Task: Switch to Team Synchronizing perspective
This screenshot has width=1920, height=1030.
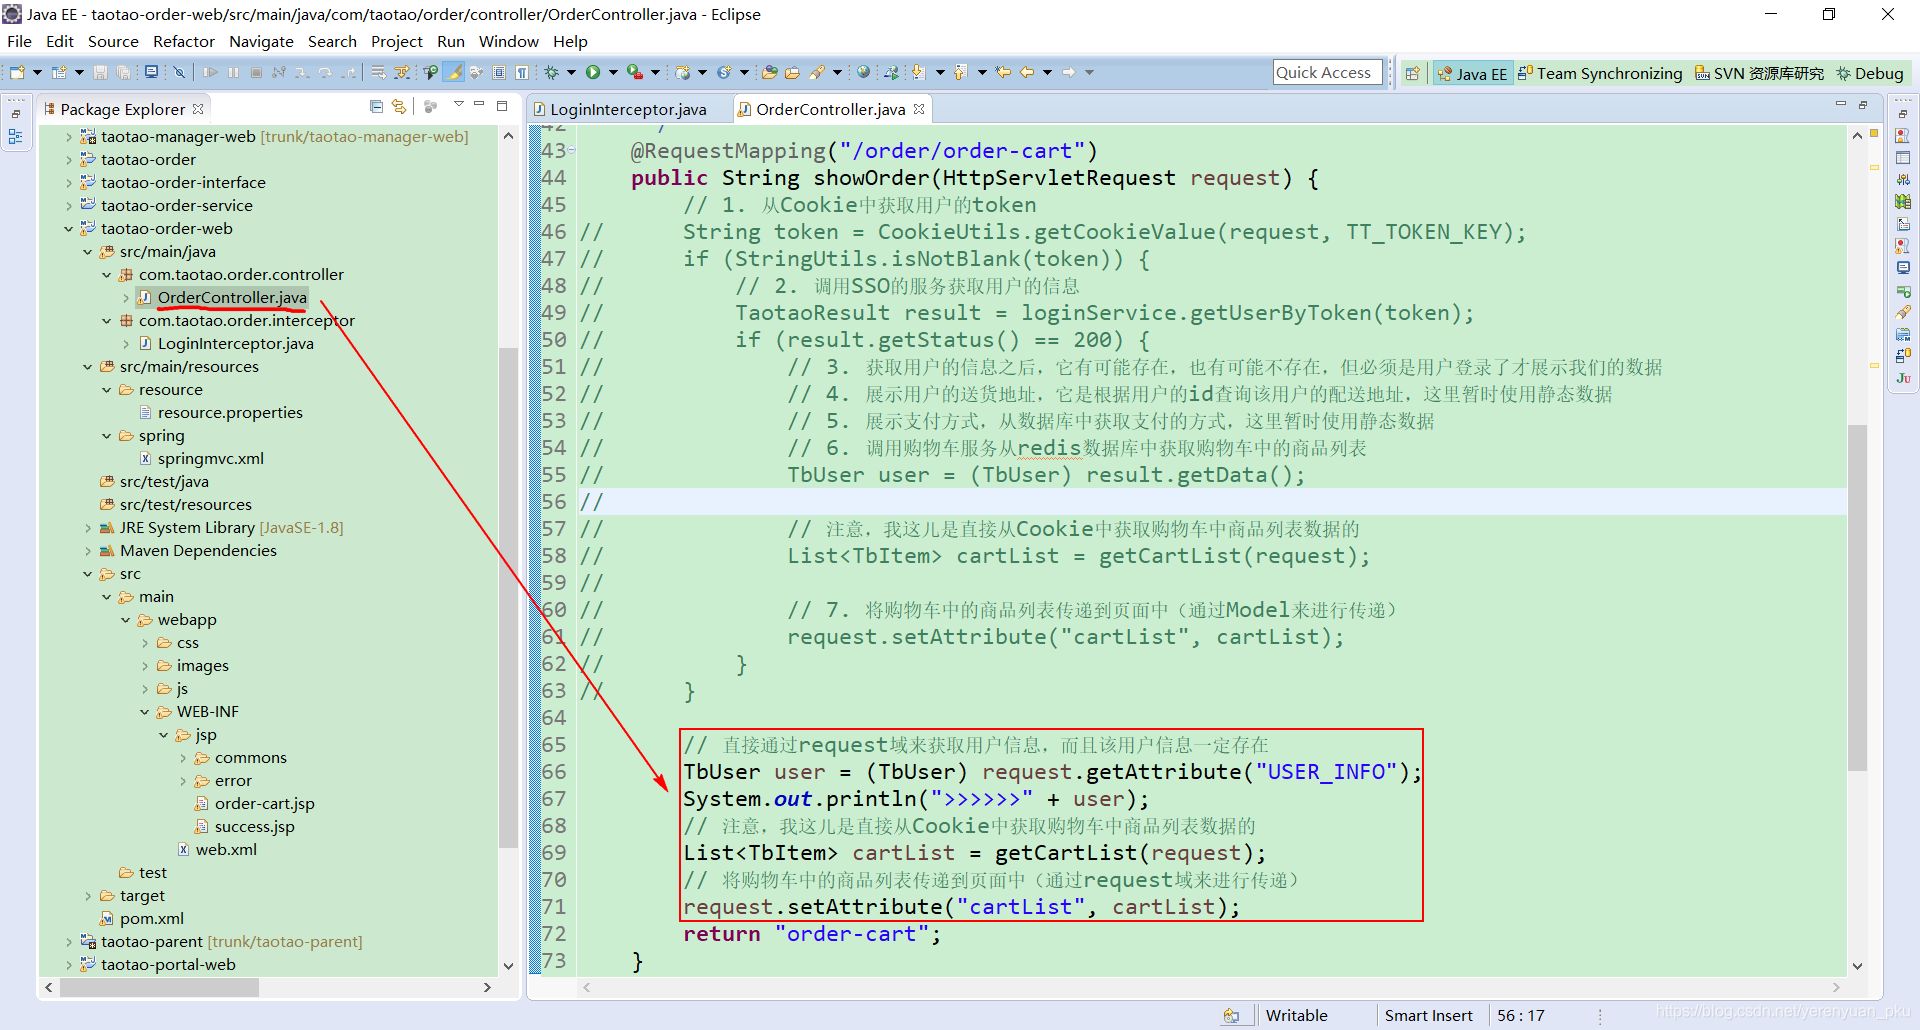Action: click(x=1600, y=73)
